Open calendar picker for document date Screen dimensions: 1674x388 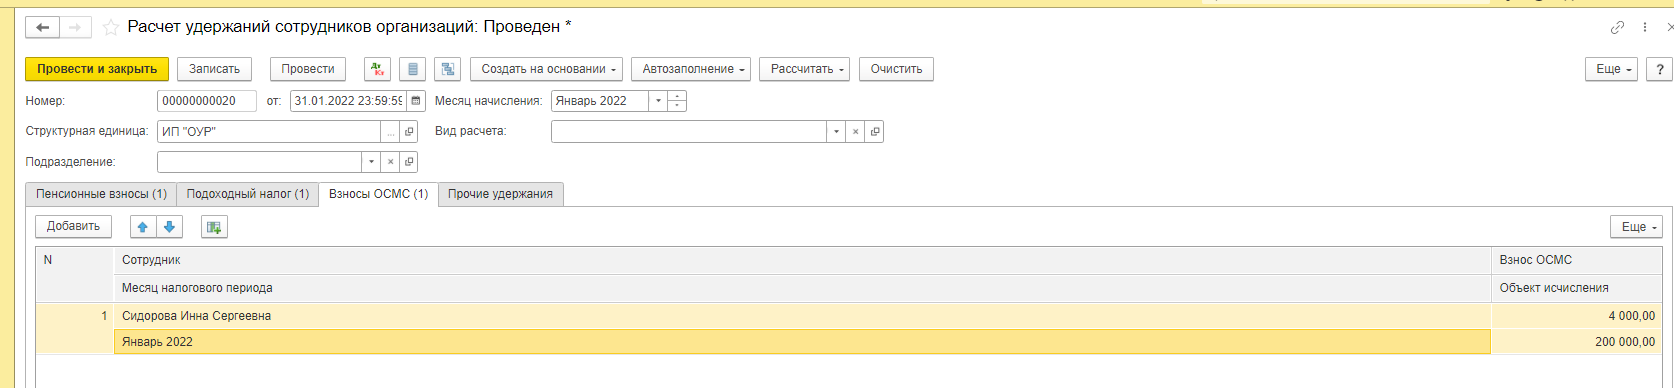point(416,101)
